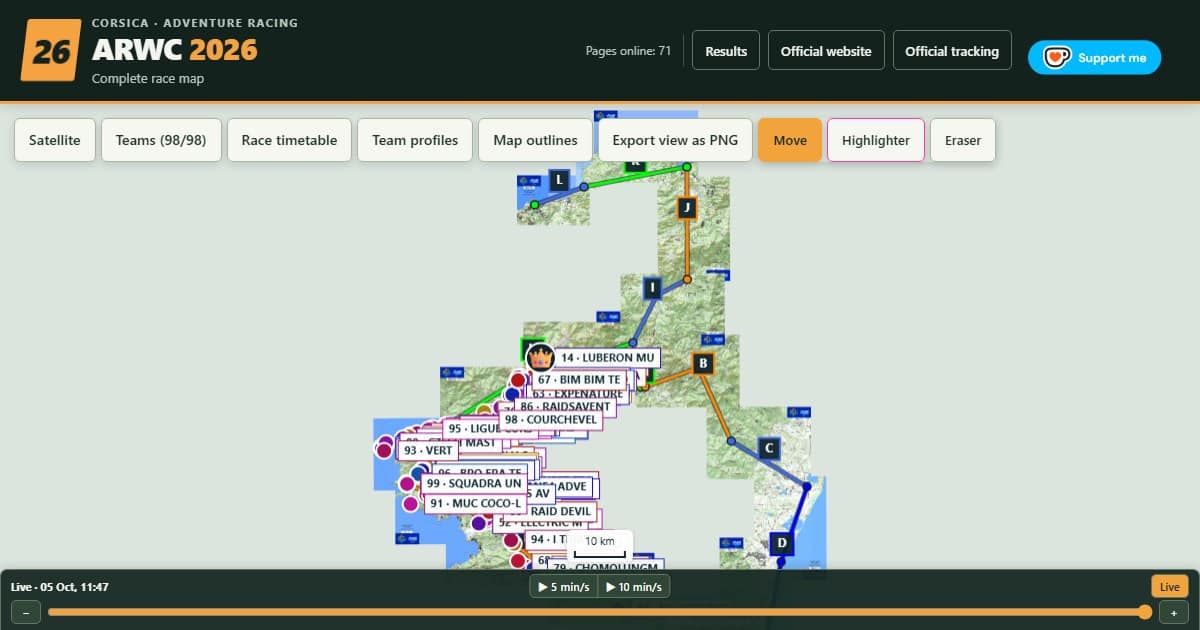Click the magenta dot beside 93 VERT

(x=384, y=450)
